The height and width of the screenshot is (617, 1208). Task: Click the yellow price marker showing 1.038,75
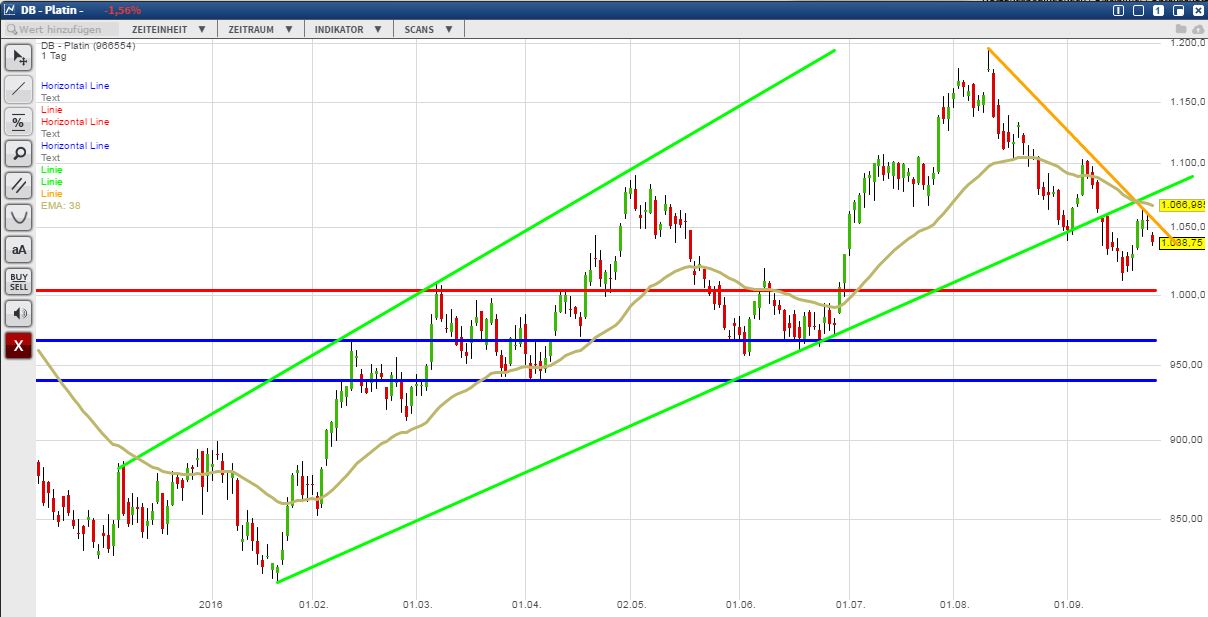click(1180, 241)
